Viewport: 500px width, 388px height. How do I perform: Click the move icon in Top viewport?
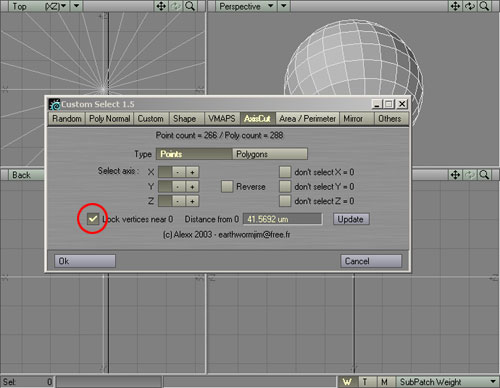pyautogui.click(x=161, y=6)
